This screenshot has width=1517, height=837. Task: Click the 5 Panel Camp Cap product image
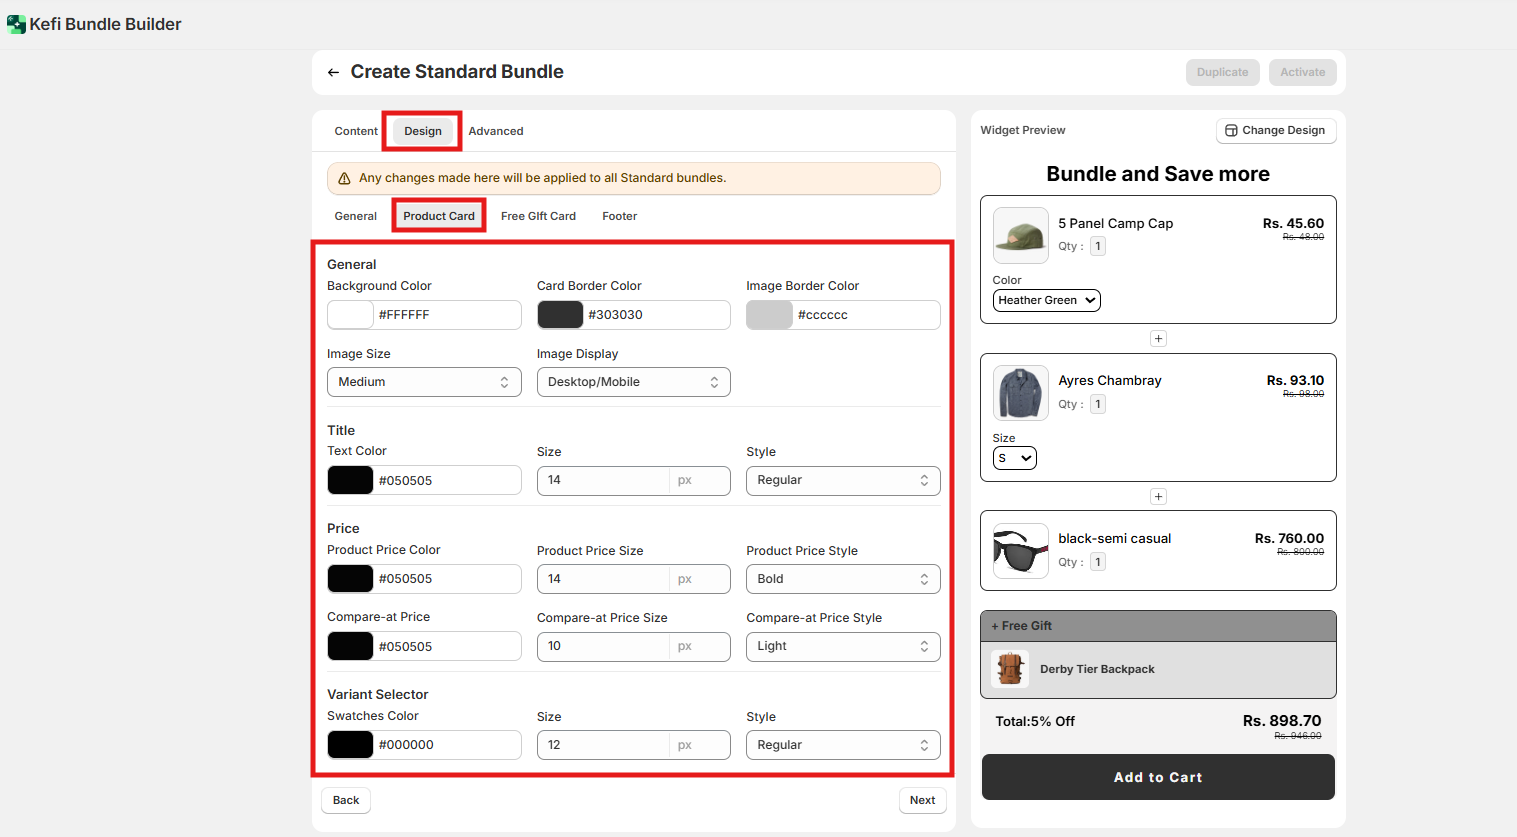[x=1020, y=235]
